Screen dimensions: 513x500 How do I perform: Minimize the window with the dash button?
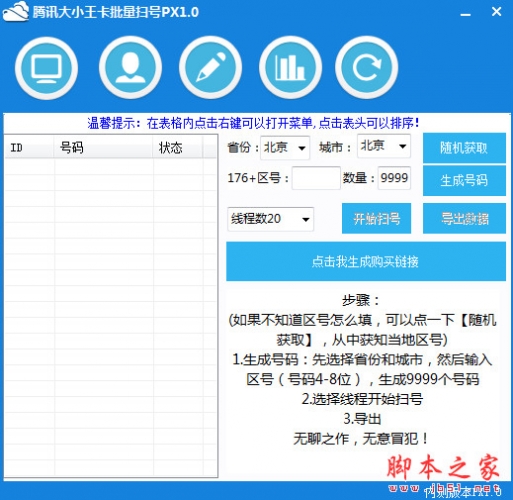click(465, 14)
